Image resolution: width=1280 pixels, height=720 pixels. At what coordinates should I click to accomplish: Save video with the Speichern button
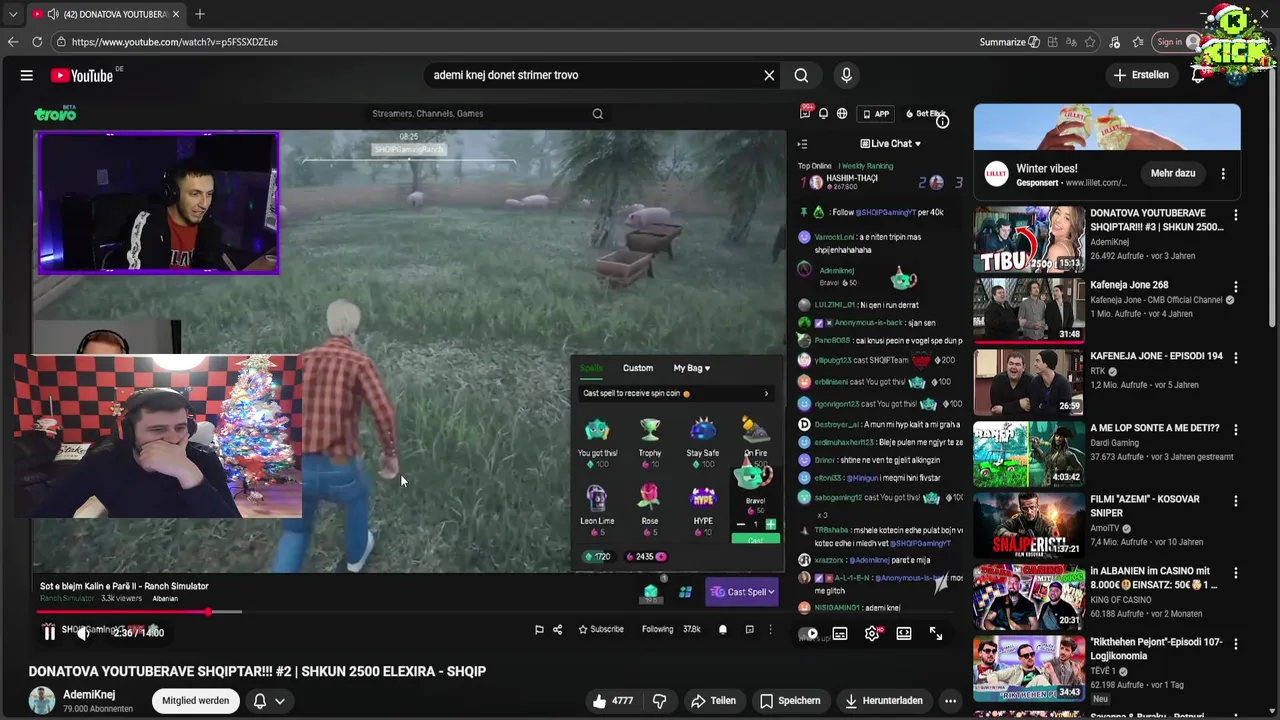click(790, 701)
